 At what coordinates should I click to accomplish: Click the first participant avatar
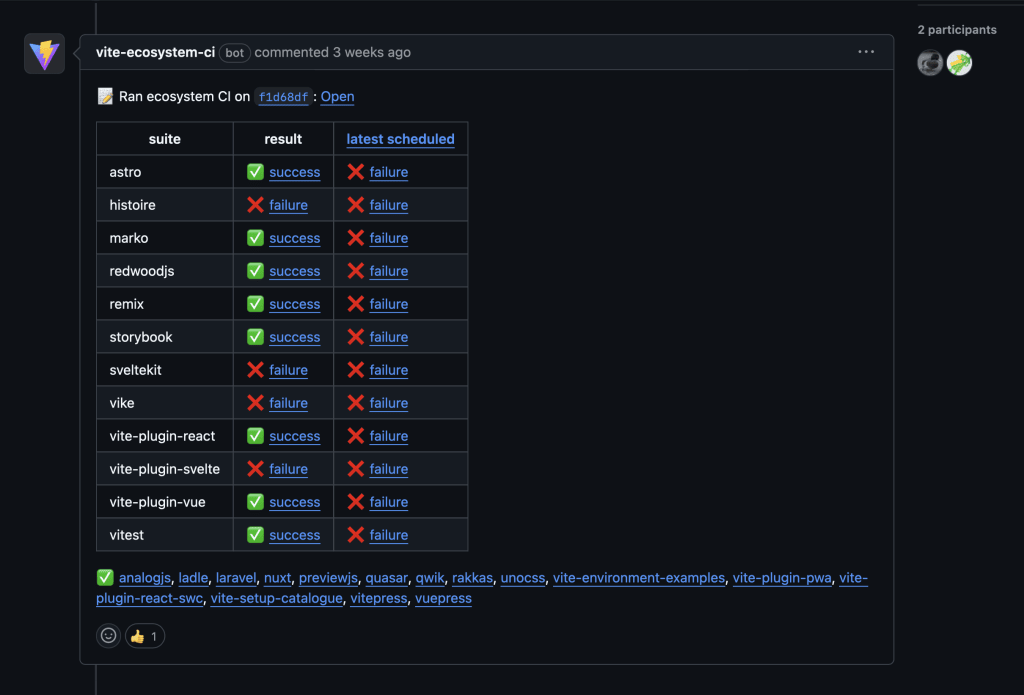(x=929, y=62)
